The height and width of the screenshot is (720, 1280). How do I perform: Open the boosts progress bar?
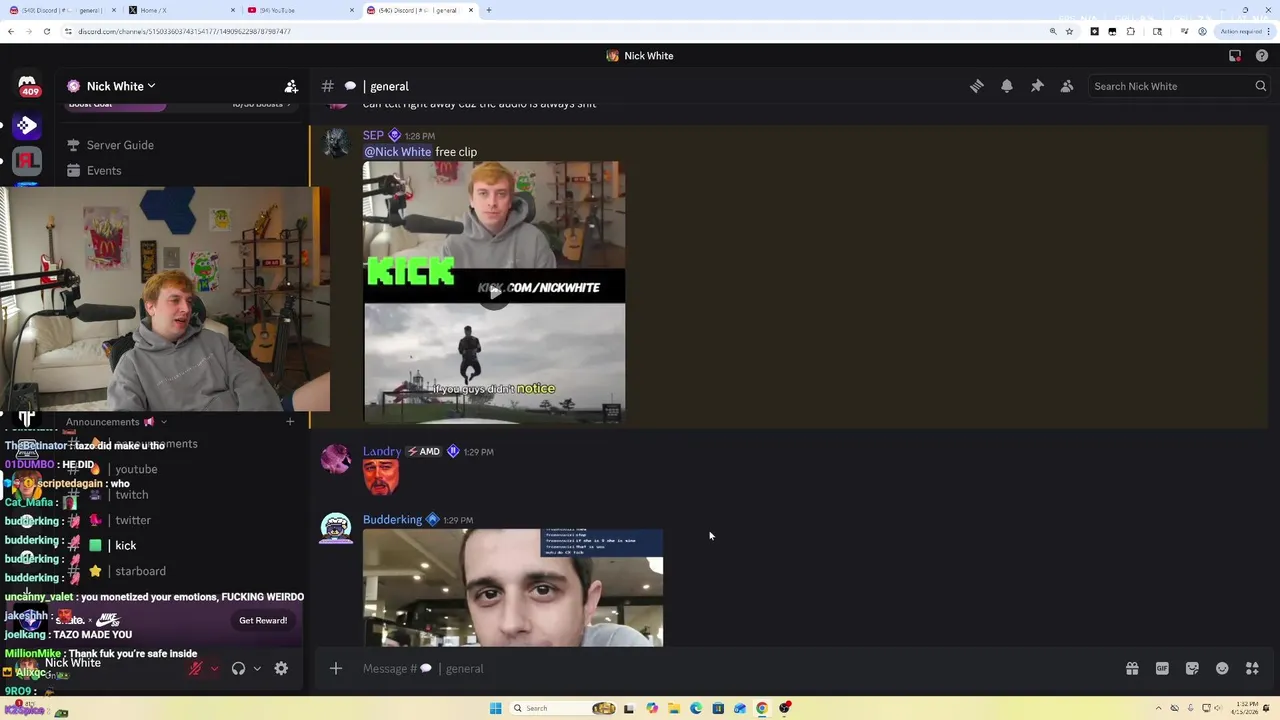click(x=180, y=105)
